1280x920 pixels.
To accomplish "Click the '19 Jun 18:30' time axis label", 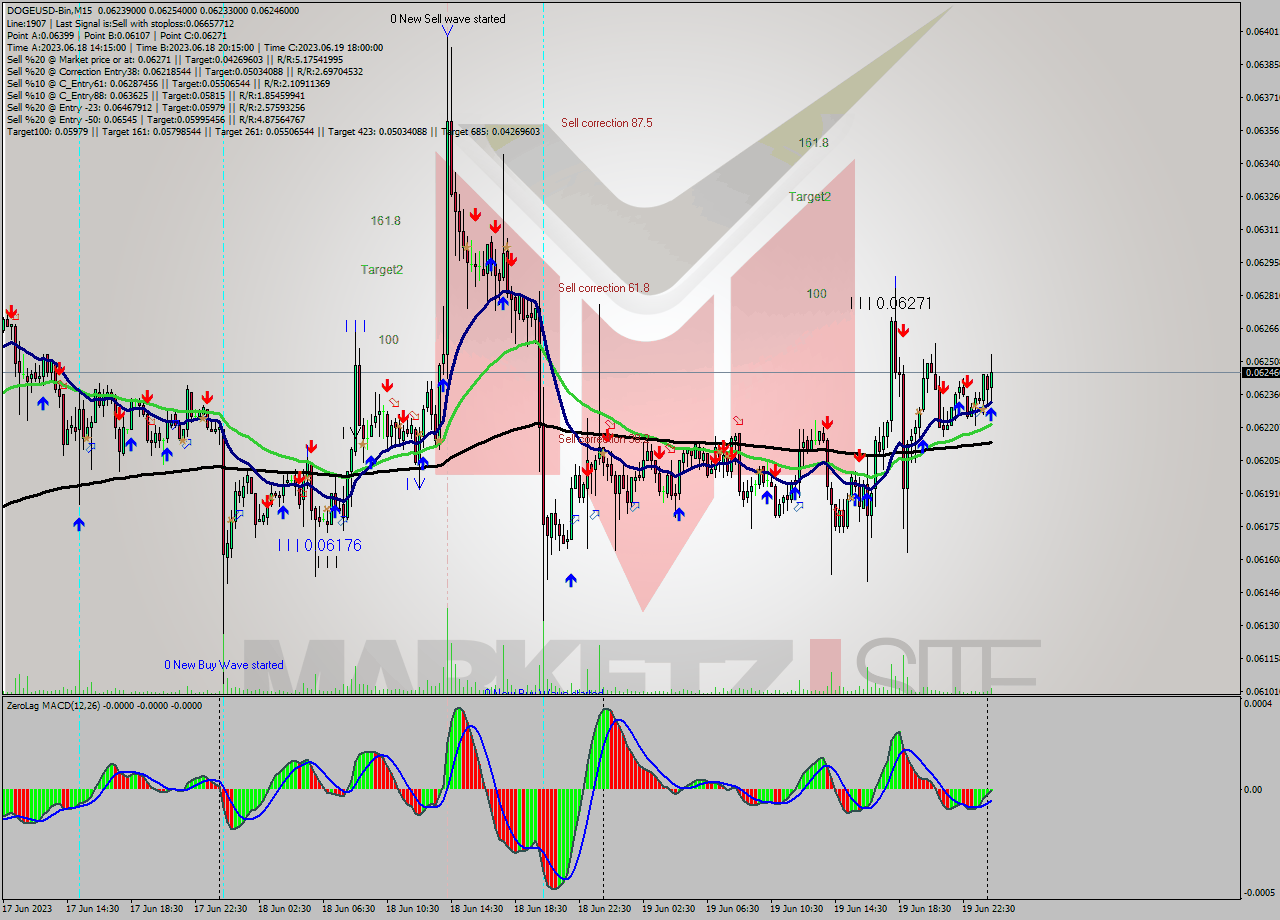I will (925, 909).
